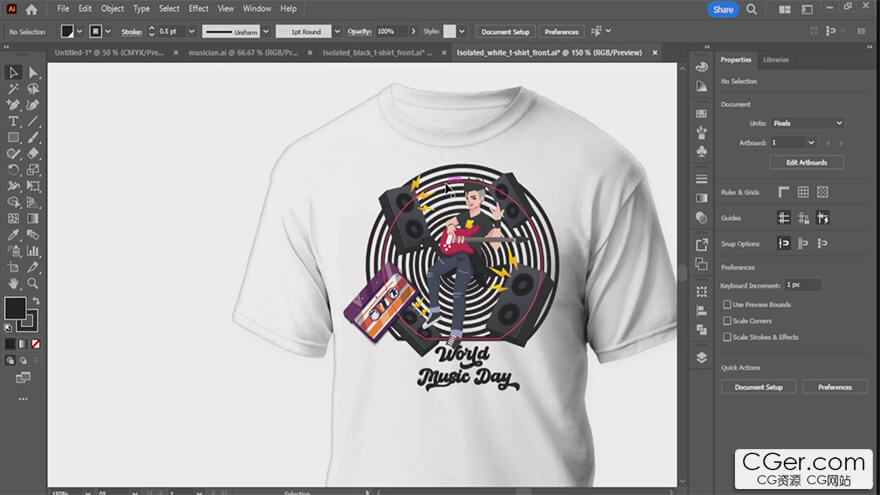Select the Eyedropper tool
880x495 pixels.
(13, 235)
